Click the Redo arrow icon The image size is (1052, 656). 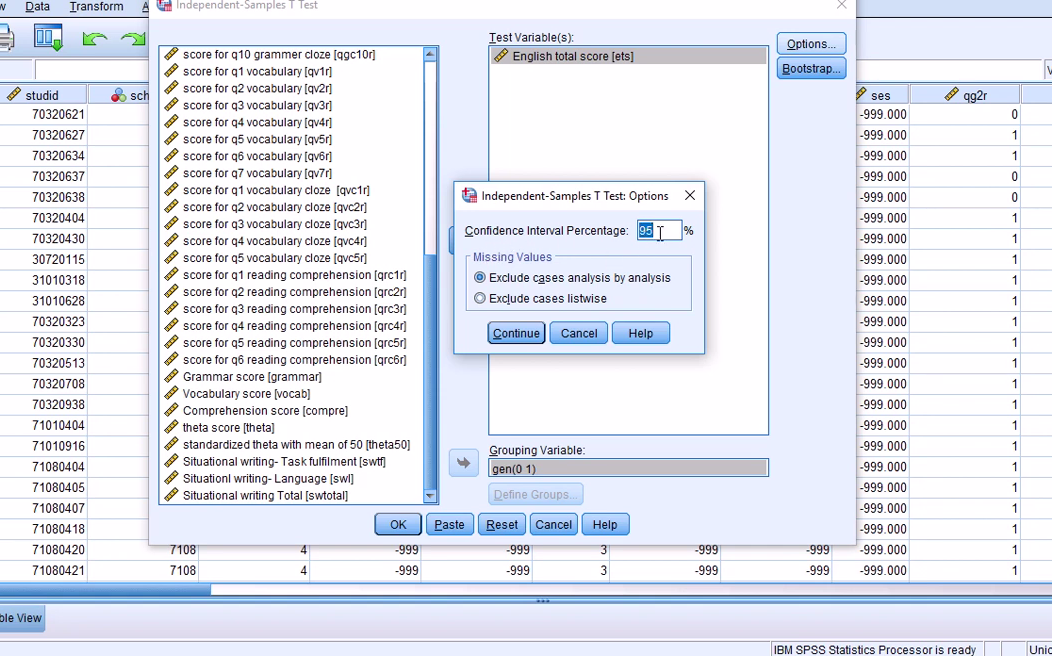tap(133, 38)
